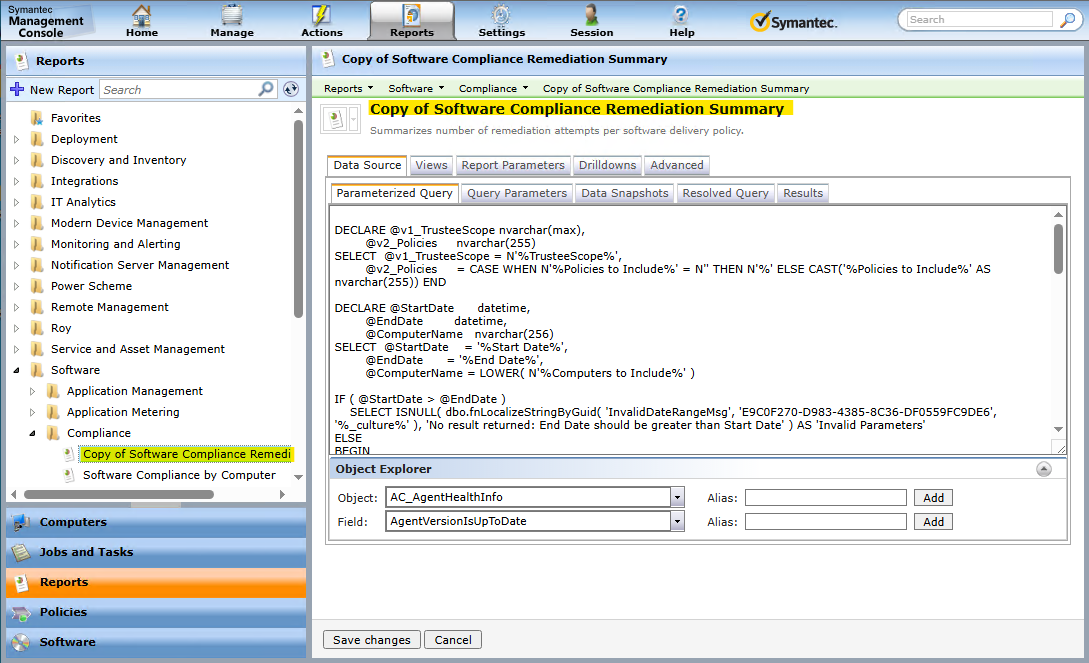The image size is (1089, 663).
Task: Expand the Deployment folder in tree
Action: point(16,139)
